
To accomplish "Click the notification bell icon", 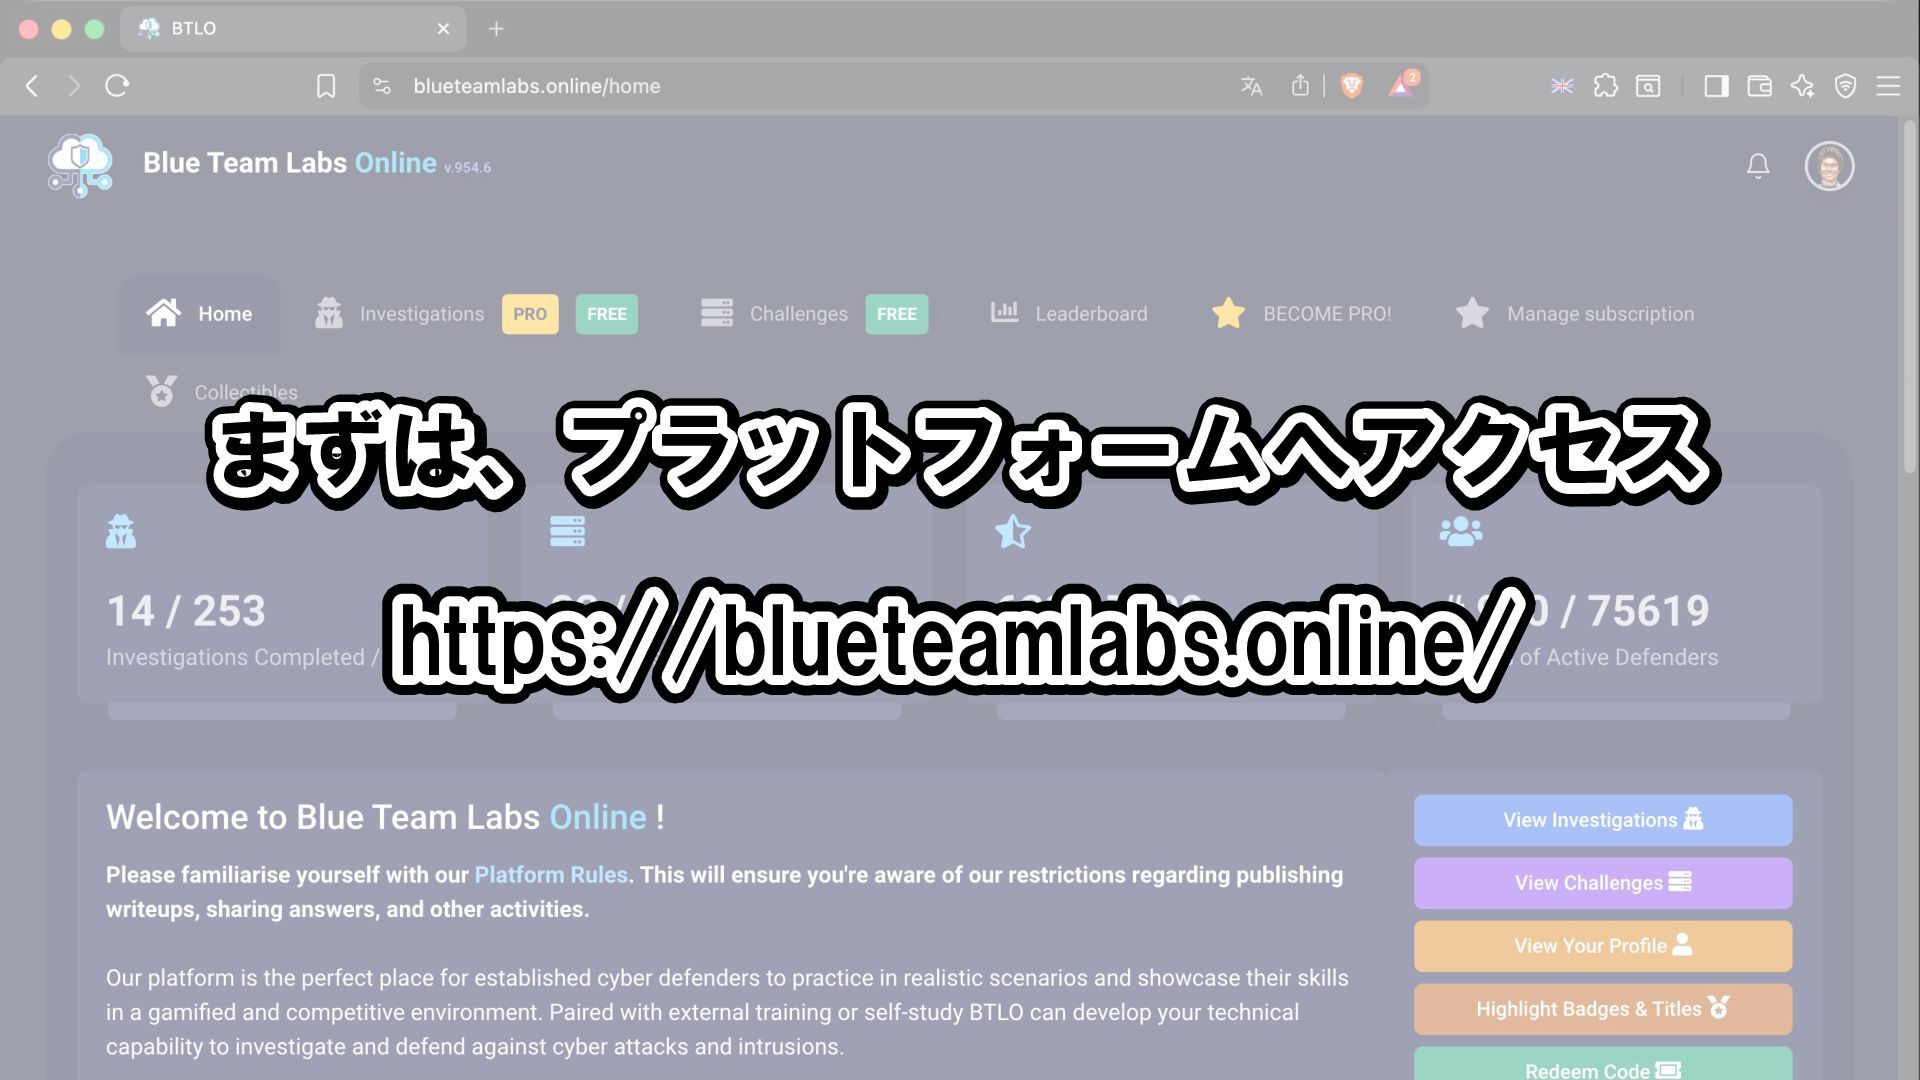I will click(x=1758, y=166).
